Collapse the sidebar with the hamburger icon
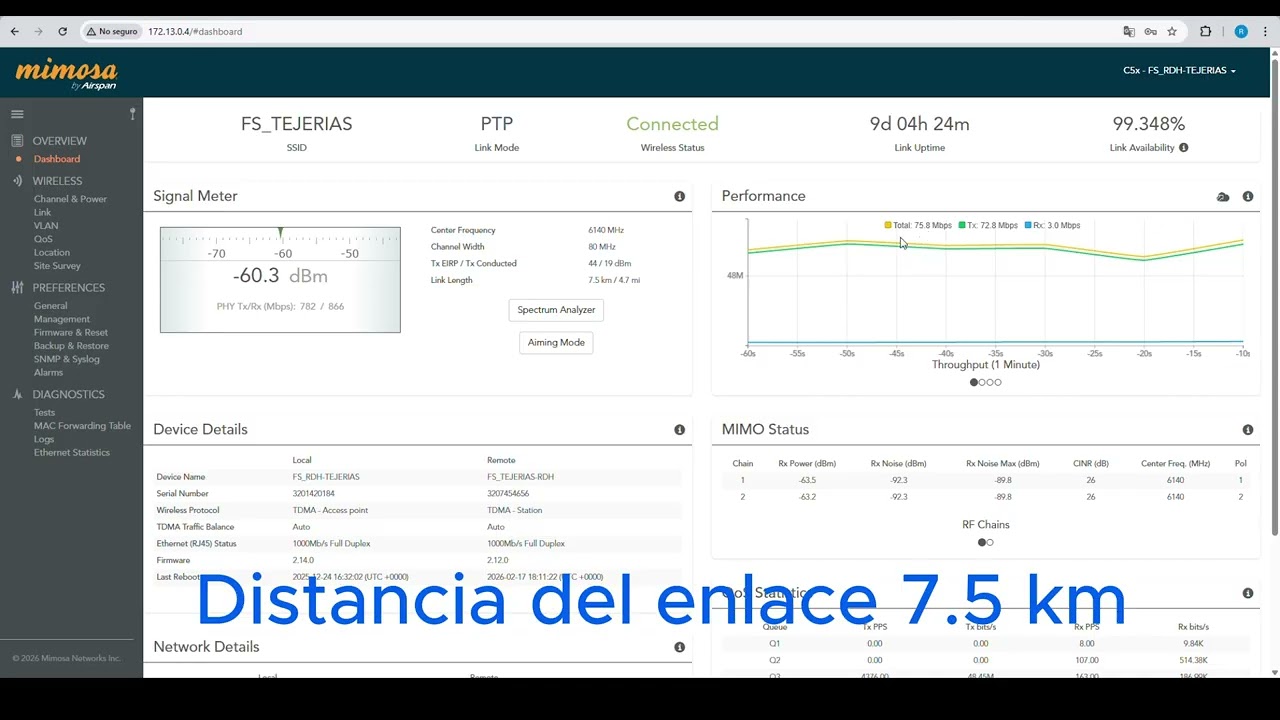Image resolution: width=1280 pixels, height=720 pixels. click(x=17, y=114)
